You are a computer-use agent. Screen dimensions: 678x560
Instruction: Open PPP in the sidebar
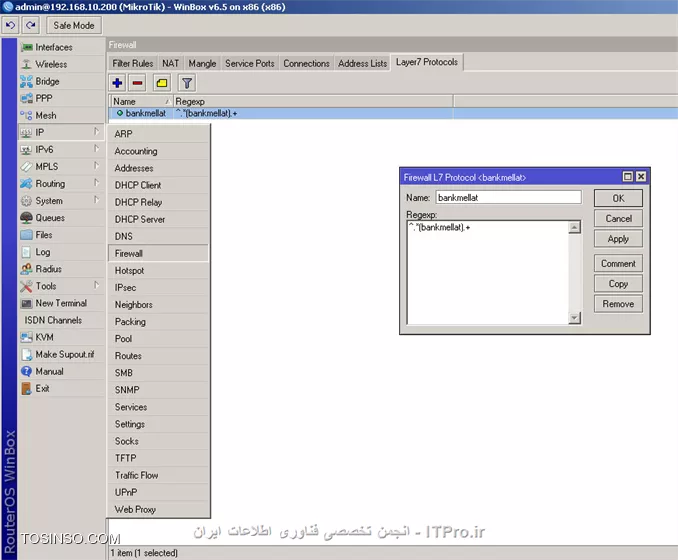(61, 98)
